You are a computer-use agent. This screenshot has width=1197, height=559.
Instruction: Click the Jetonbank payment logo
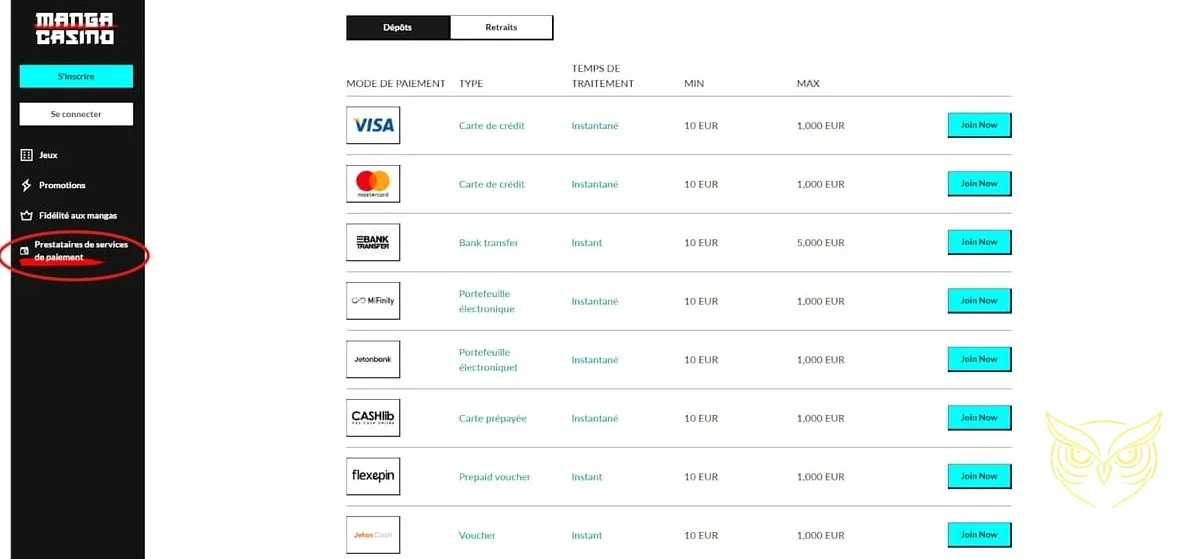pos(373,359)
